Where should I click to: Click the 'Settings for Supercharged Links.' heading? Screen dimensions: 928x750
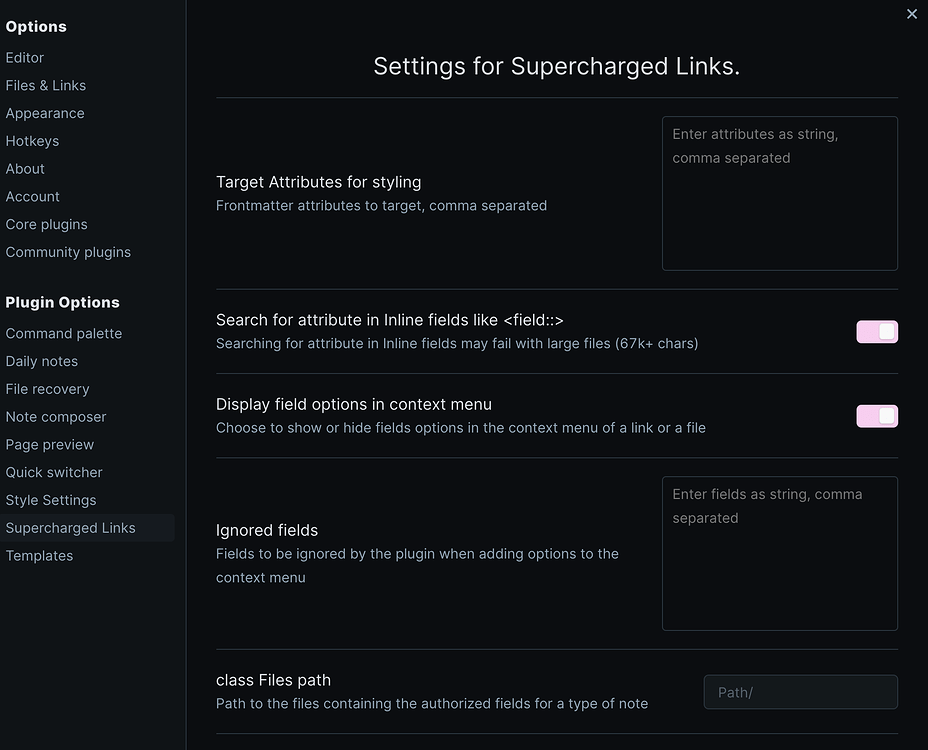point(556,66)
